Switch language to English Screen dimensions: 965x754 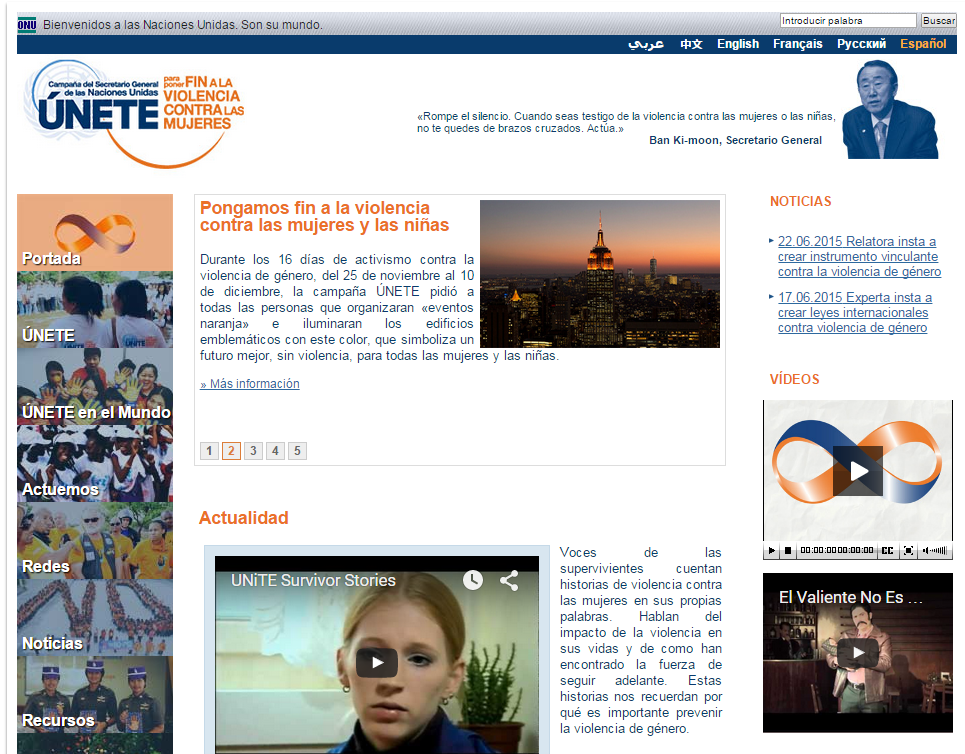(738, 44)
